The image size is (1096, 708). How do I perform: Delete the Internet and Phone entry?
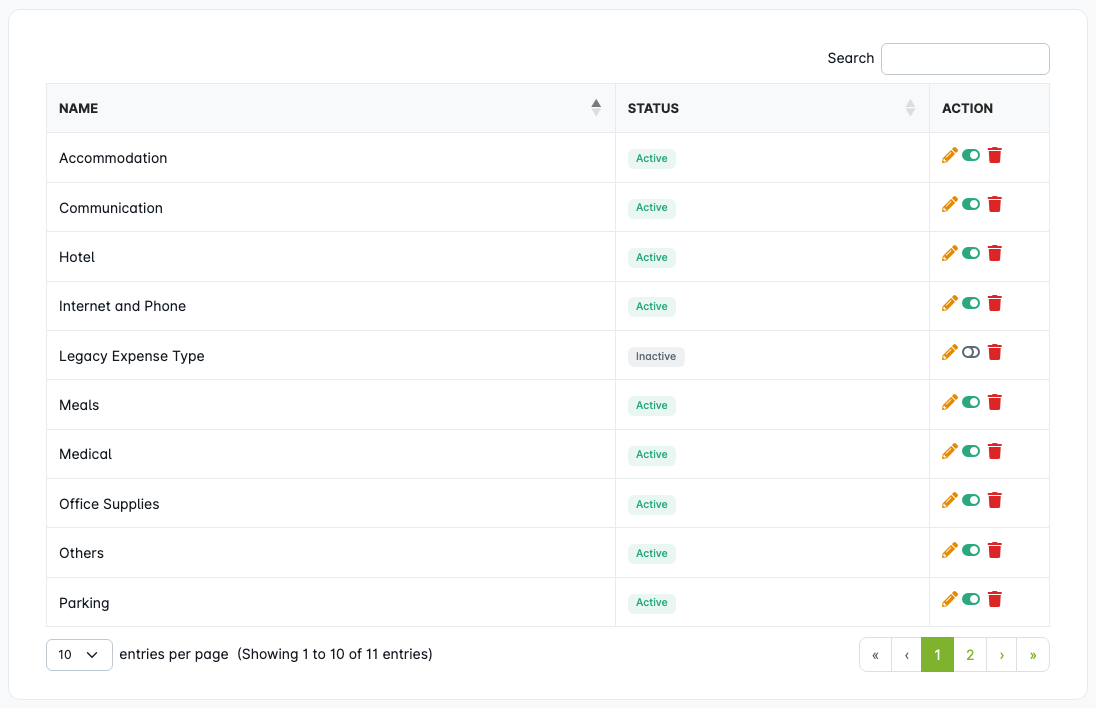[x=994, y=303]
